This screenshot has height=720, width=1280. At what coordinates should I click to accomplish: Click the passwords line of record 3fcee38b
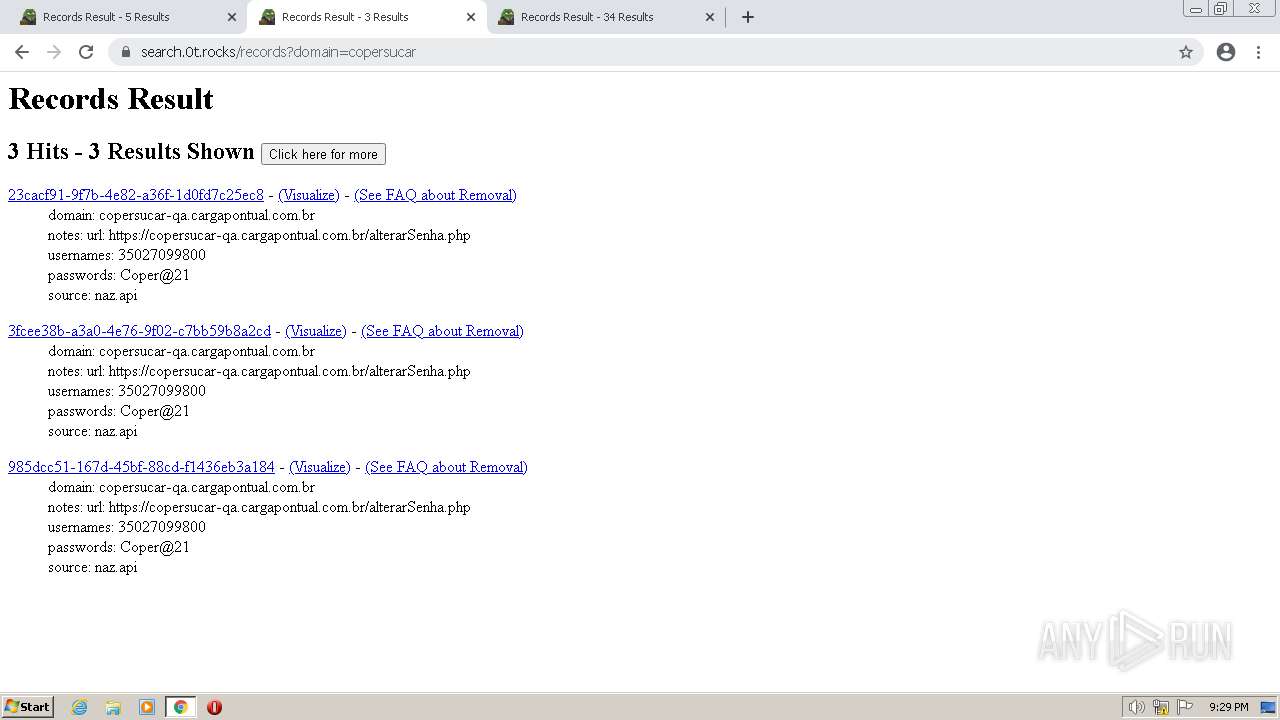pos(119,411)
